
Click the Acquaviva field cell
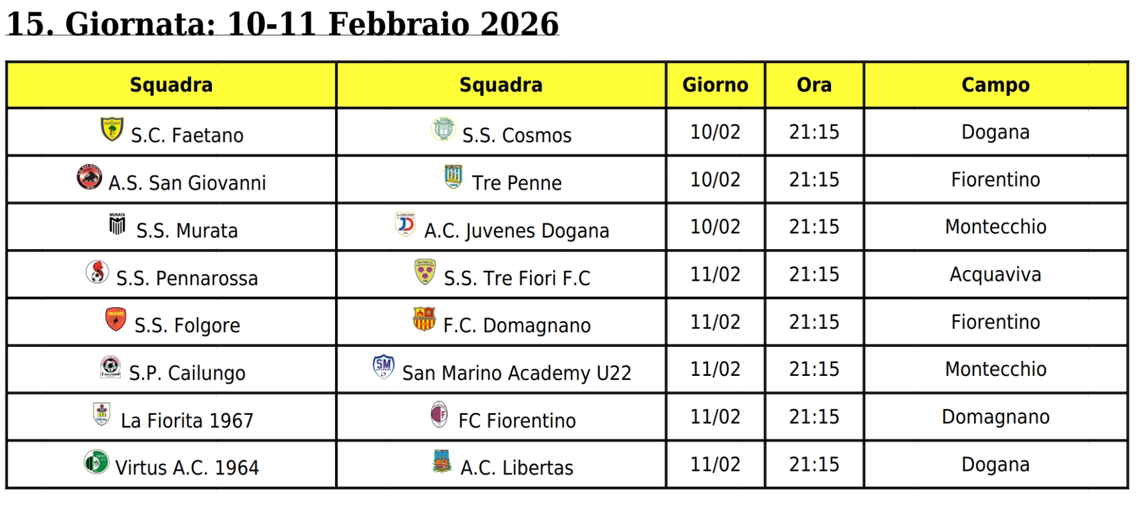[x=995, y=274]
